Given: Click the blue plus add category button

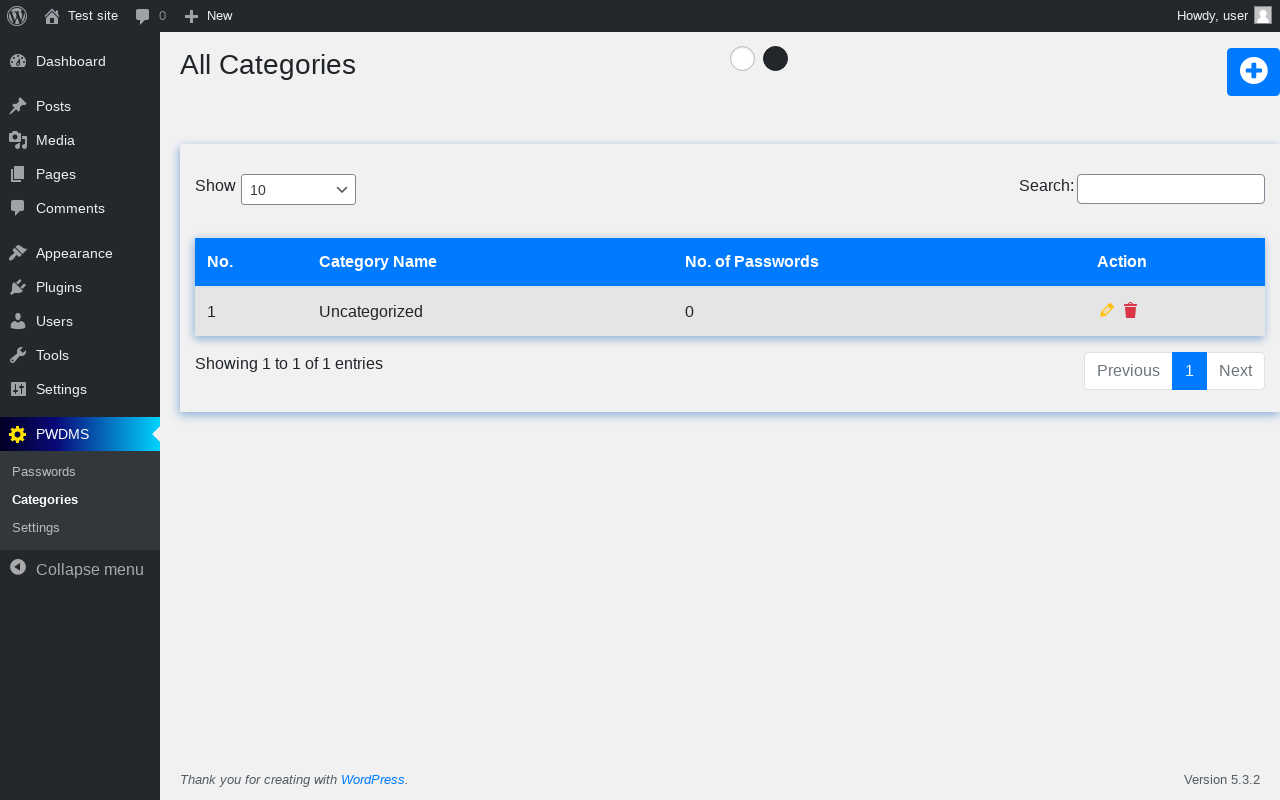Looking at the screenshot, I should pyautogui.click(x=1253, y=71).
